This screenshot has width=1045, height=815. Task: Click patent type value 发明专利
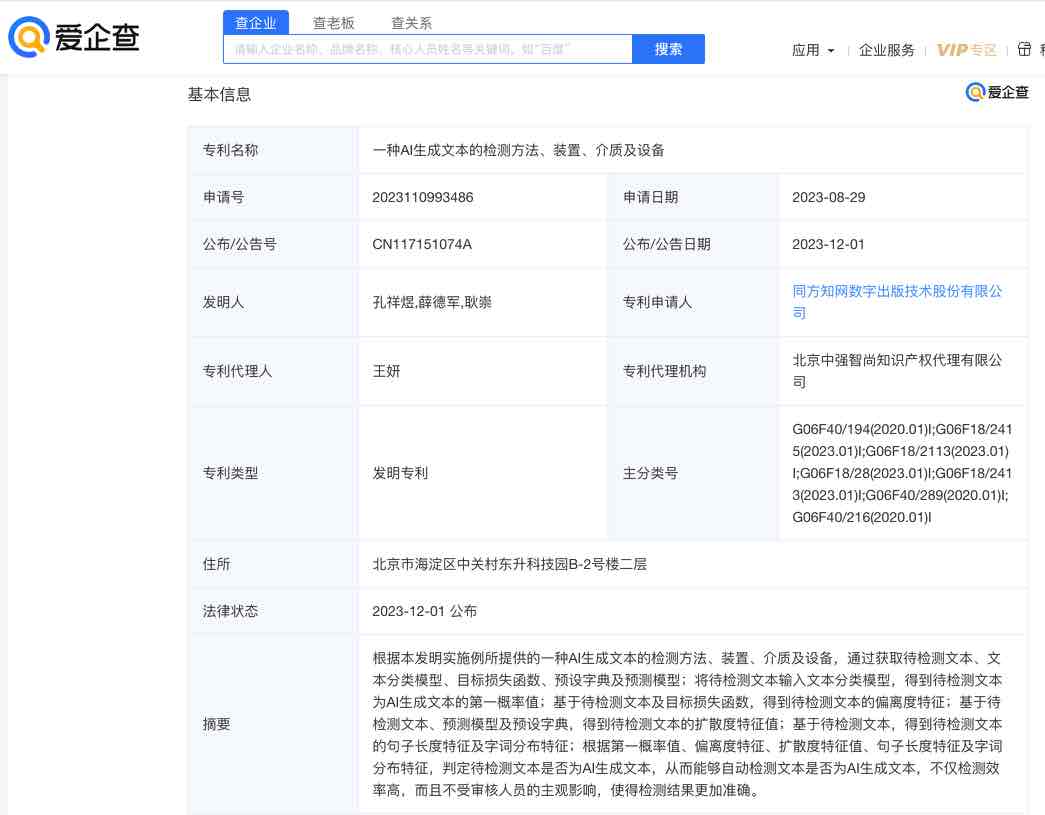[x=400, y=473]
